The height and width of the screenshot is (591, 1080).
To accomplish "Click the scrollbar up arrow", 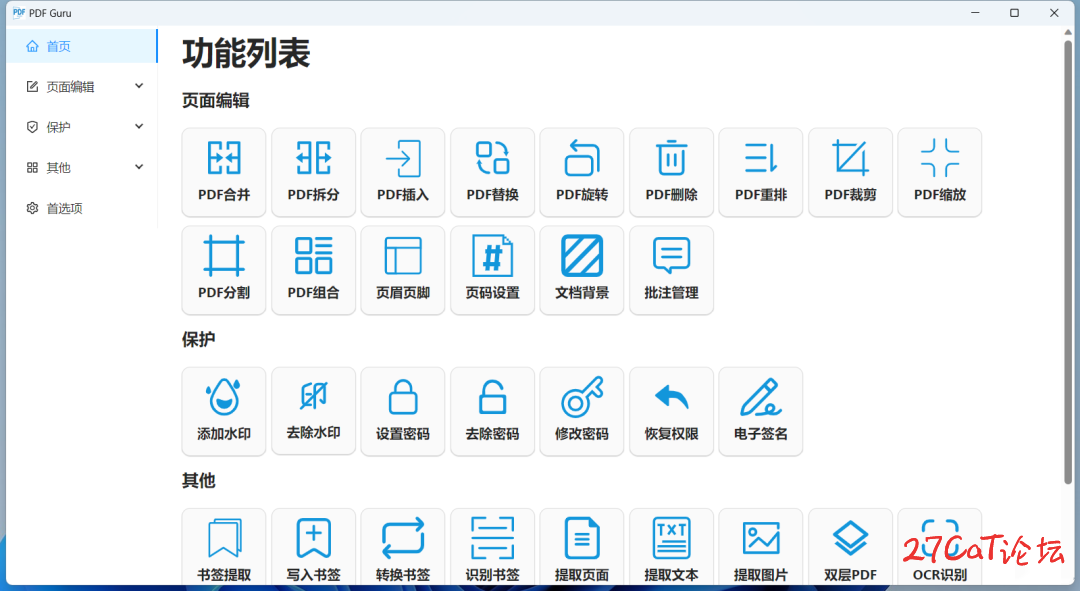I will click(1068, 32).
